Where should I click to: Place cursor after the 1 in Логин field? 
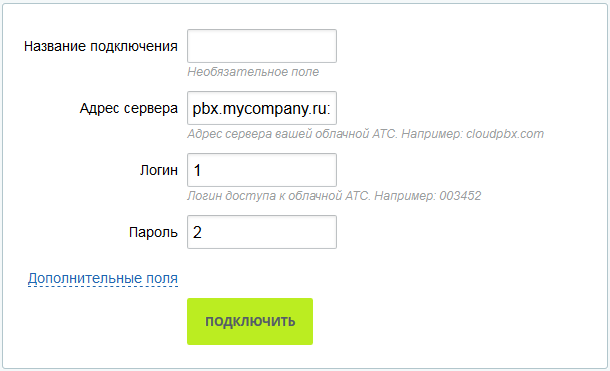(202, 170)
